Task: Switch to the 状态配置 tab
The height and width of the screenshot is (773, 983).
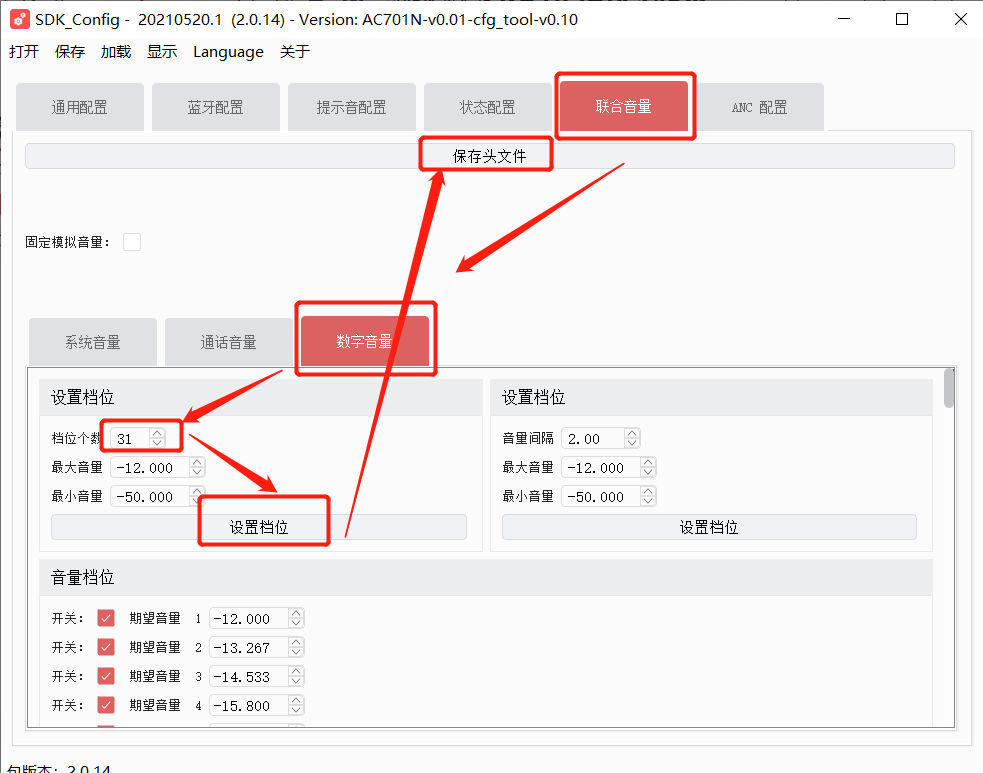Action: [488, 107]
